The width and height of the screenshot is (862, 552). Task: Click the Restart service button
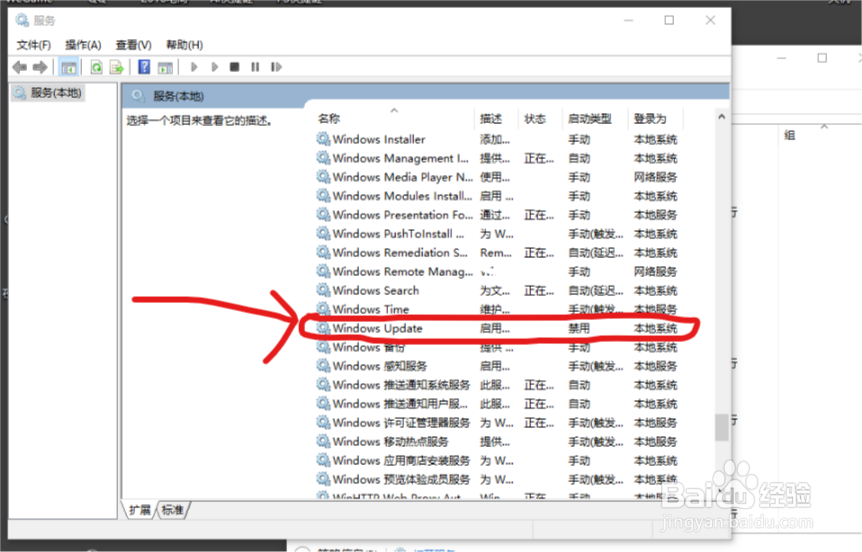coord(276,67)
